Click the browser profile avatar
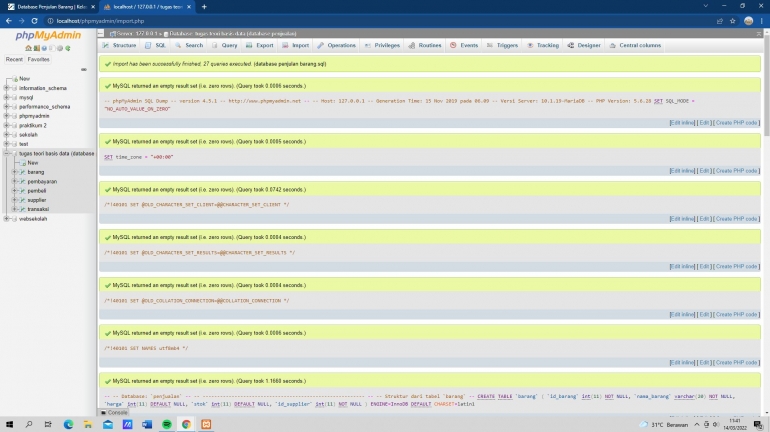 coord(748,21)
